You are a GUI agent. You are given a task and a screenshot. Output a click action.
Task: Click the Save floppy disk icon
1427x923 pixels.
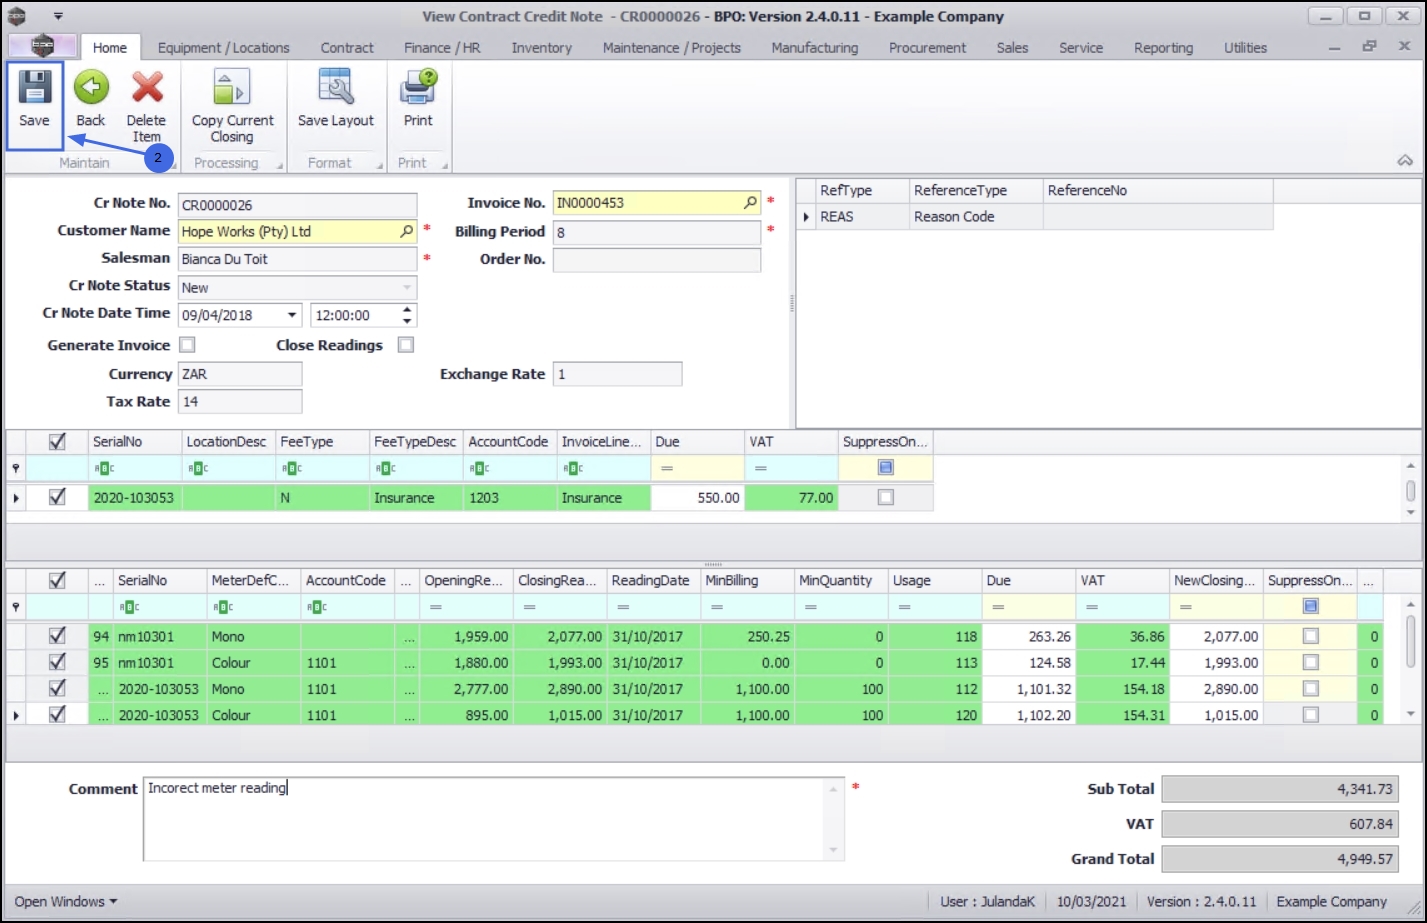pos(34,88)
